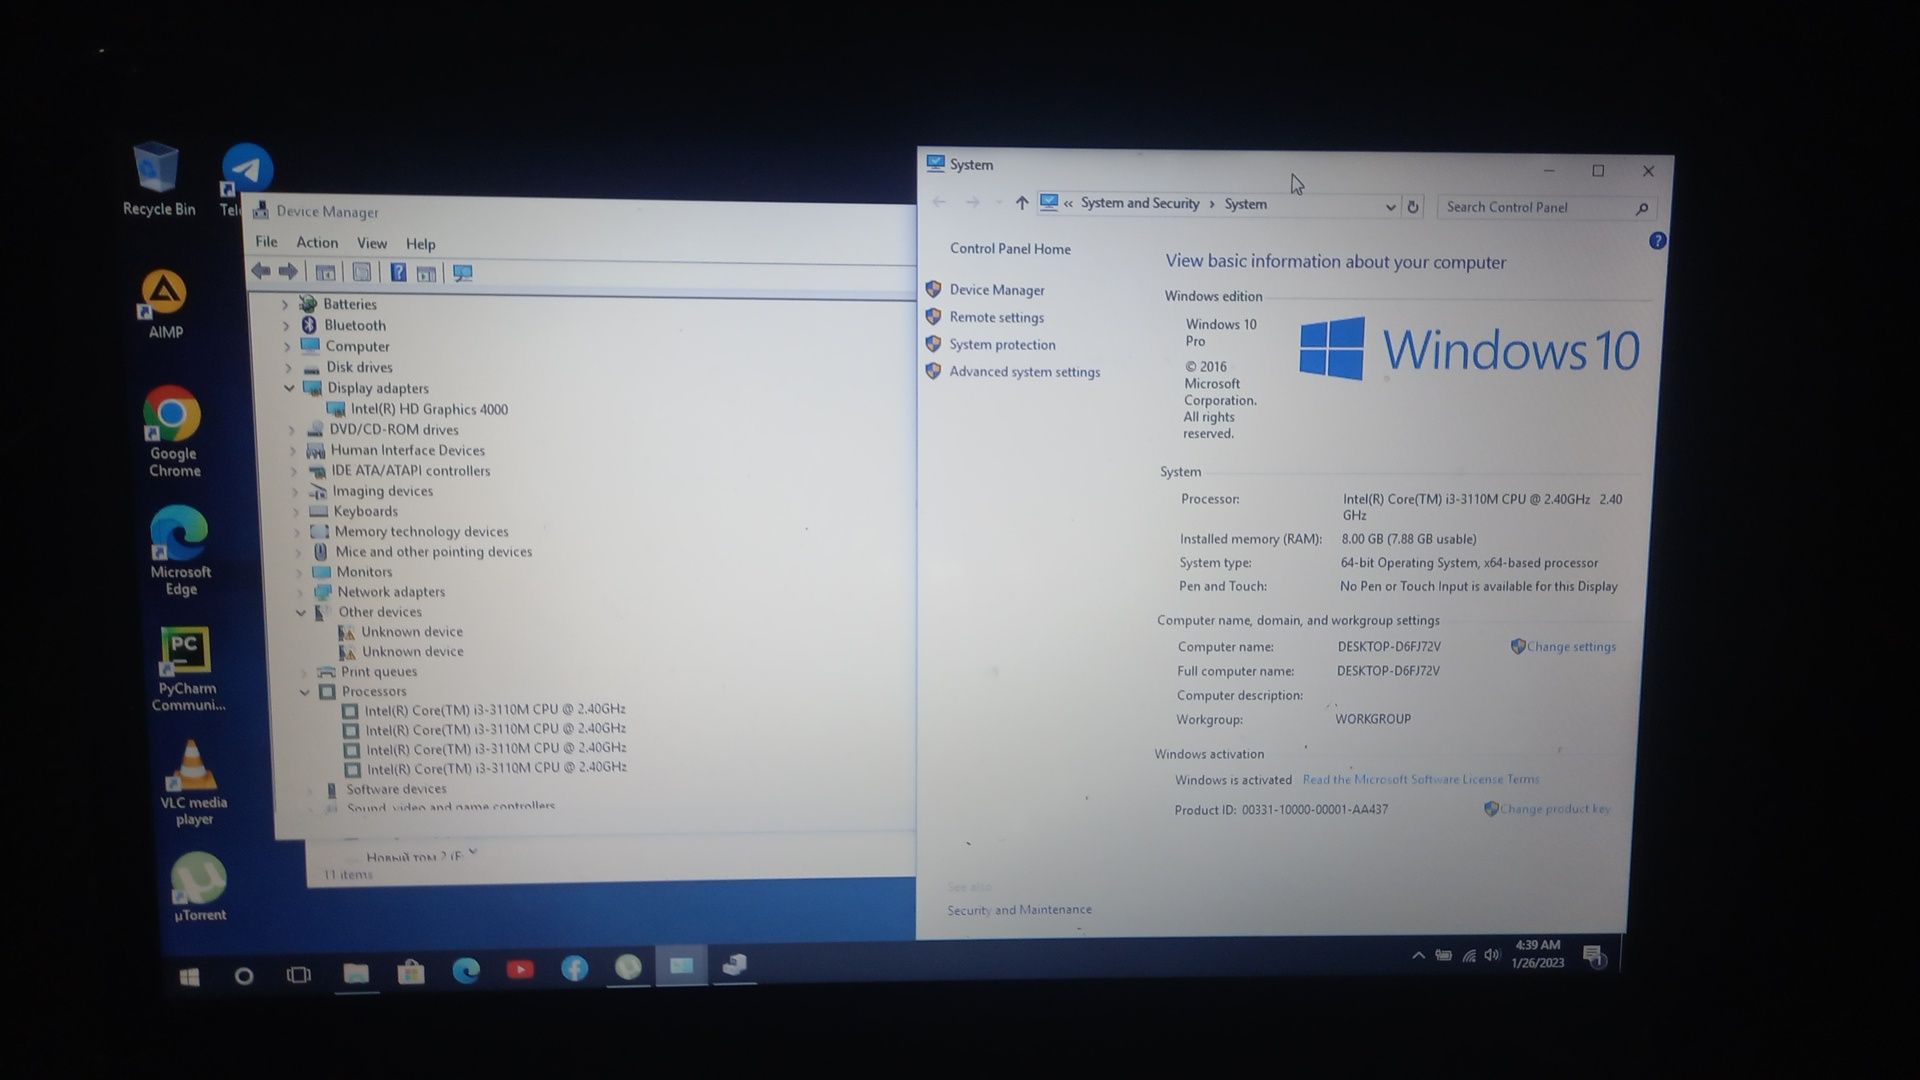Launch Google Chrome from the desktop

(x=174, y=432)
